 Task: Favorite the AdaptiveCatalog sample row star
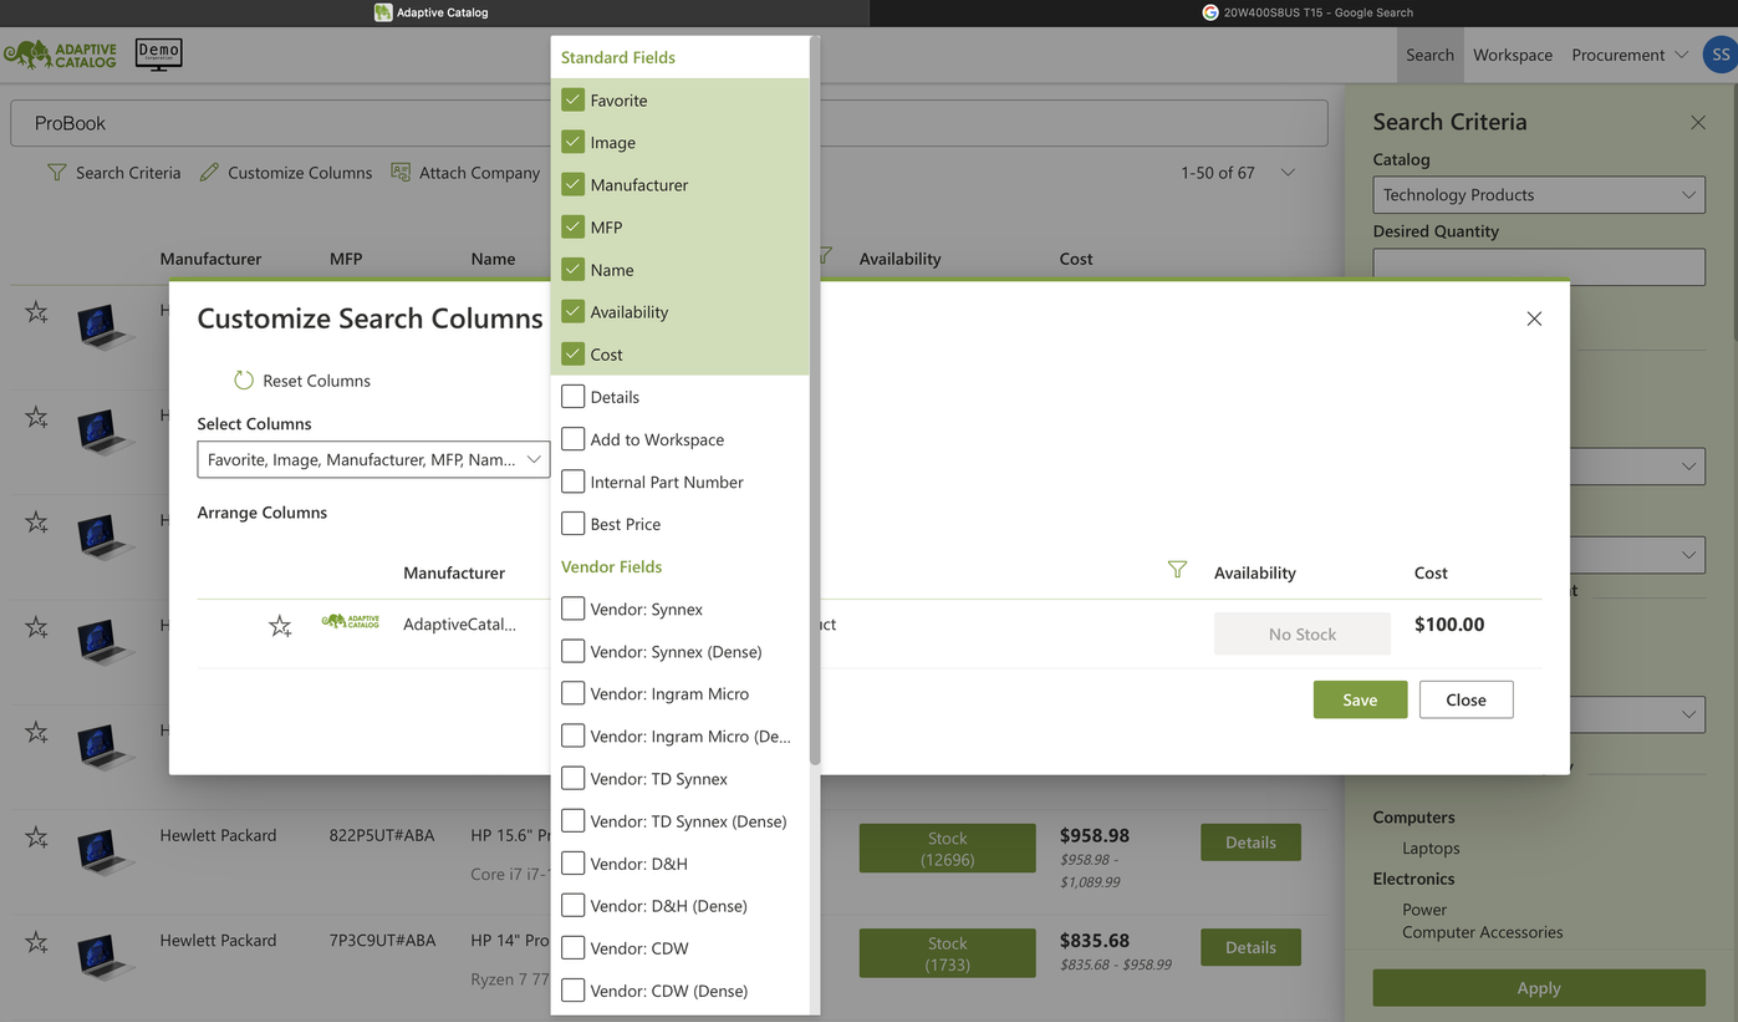pyautogui.click(x=280, y=625)
